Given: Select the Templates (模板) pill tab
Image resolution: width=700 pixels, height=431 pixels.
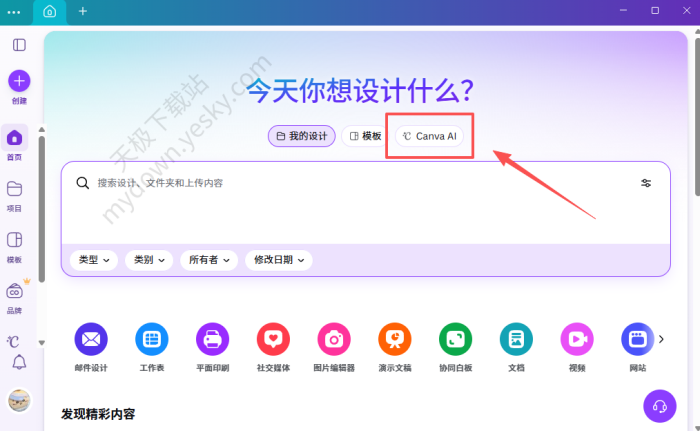Looking at the screenshot, I should point(365,136).
